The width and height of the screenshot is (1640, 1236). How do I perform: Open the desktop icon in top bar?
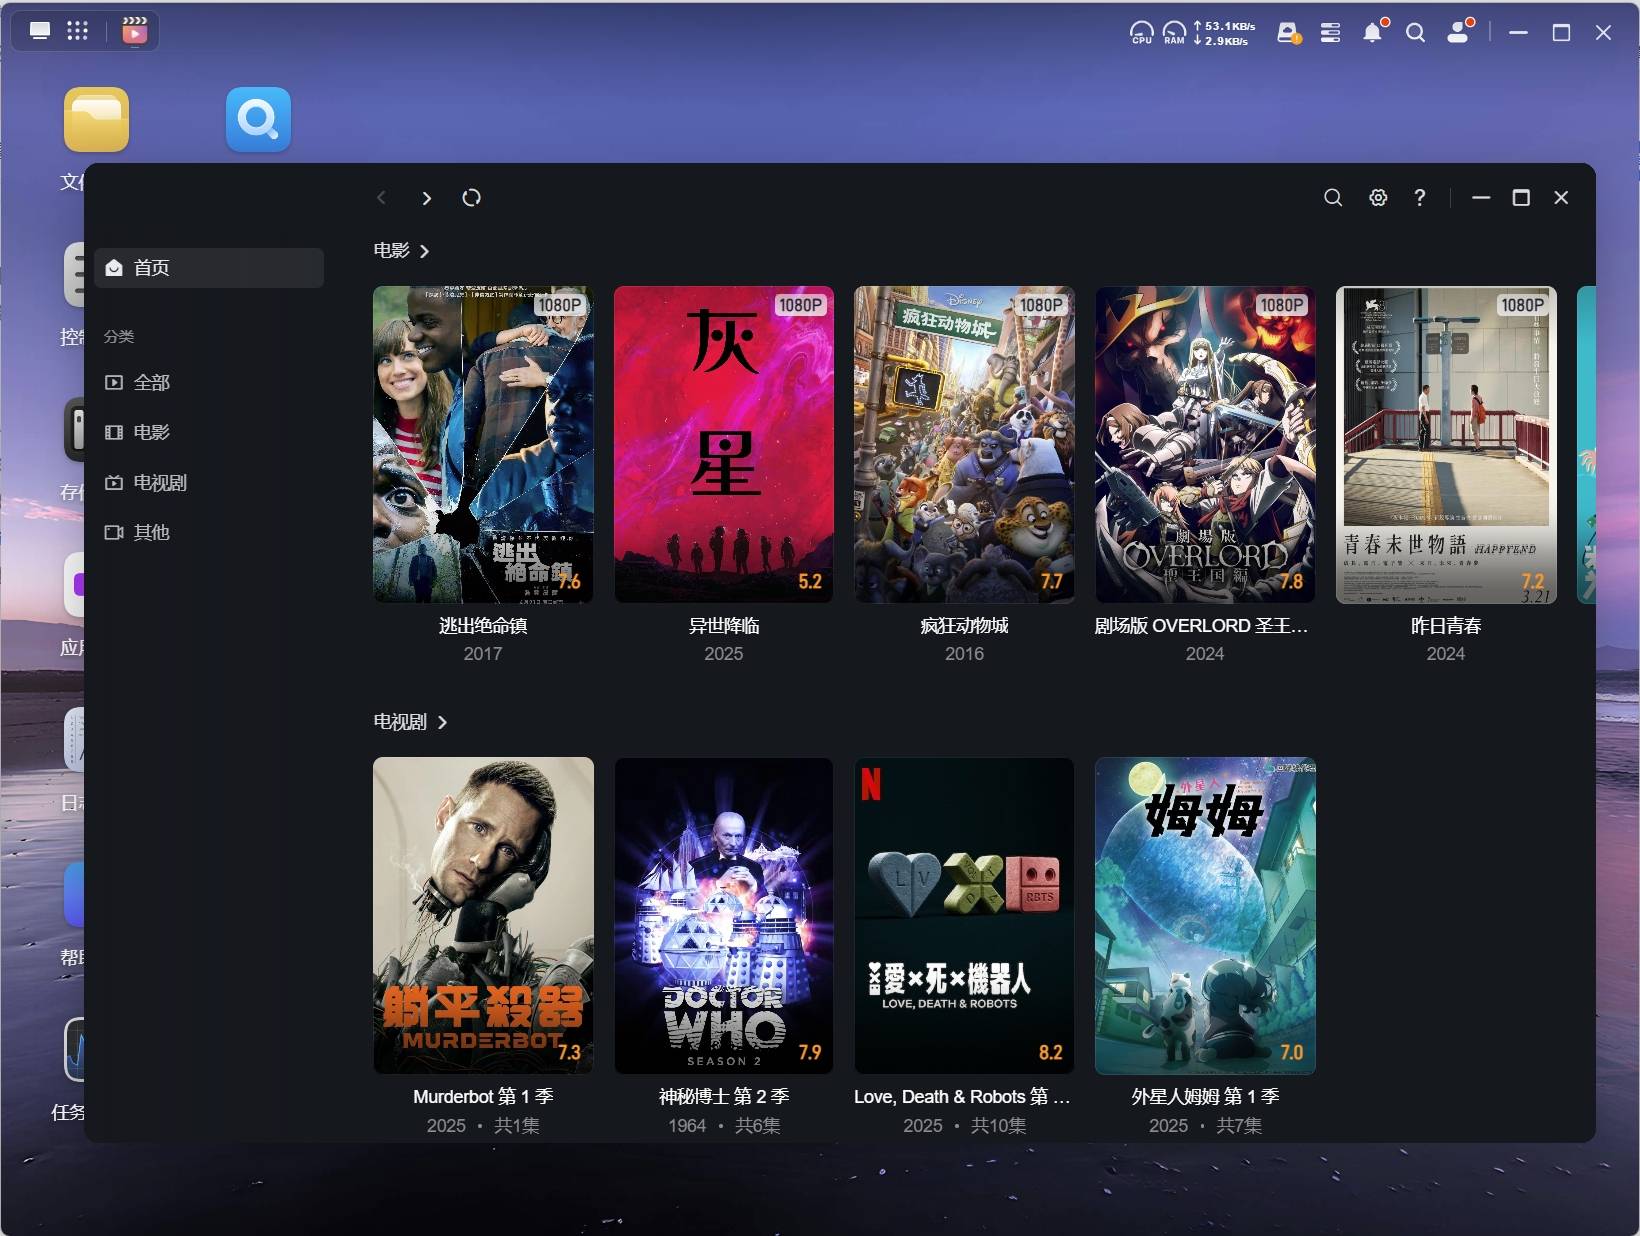point(40,31)
